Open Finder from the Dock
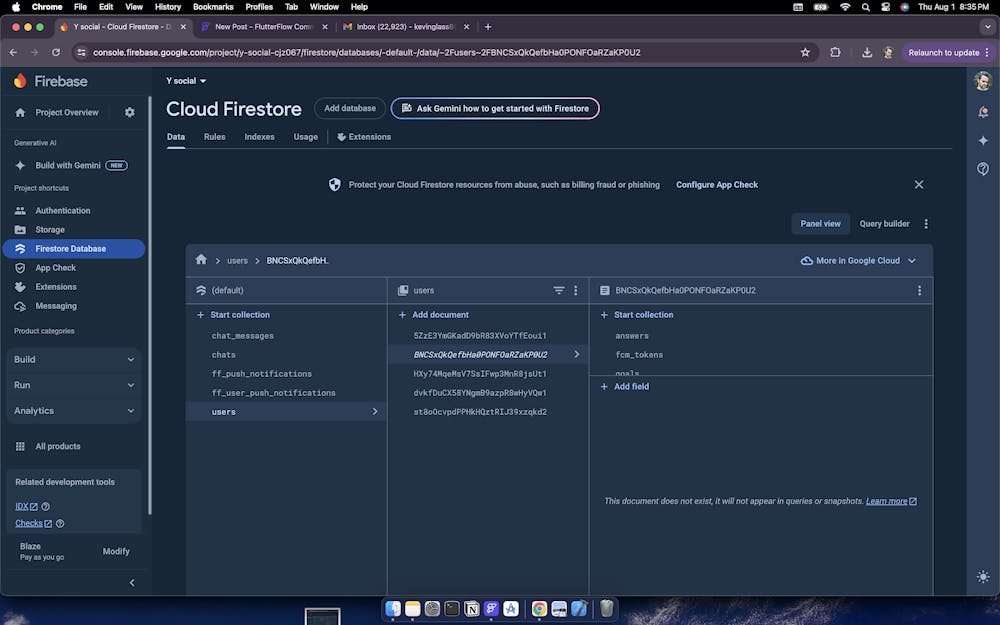 coord(393,608)
